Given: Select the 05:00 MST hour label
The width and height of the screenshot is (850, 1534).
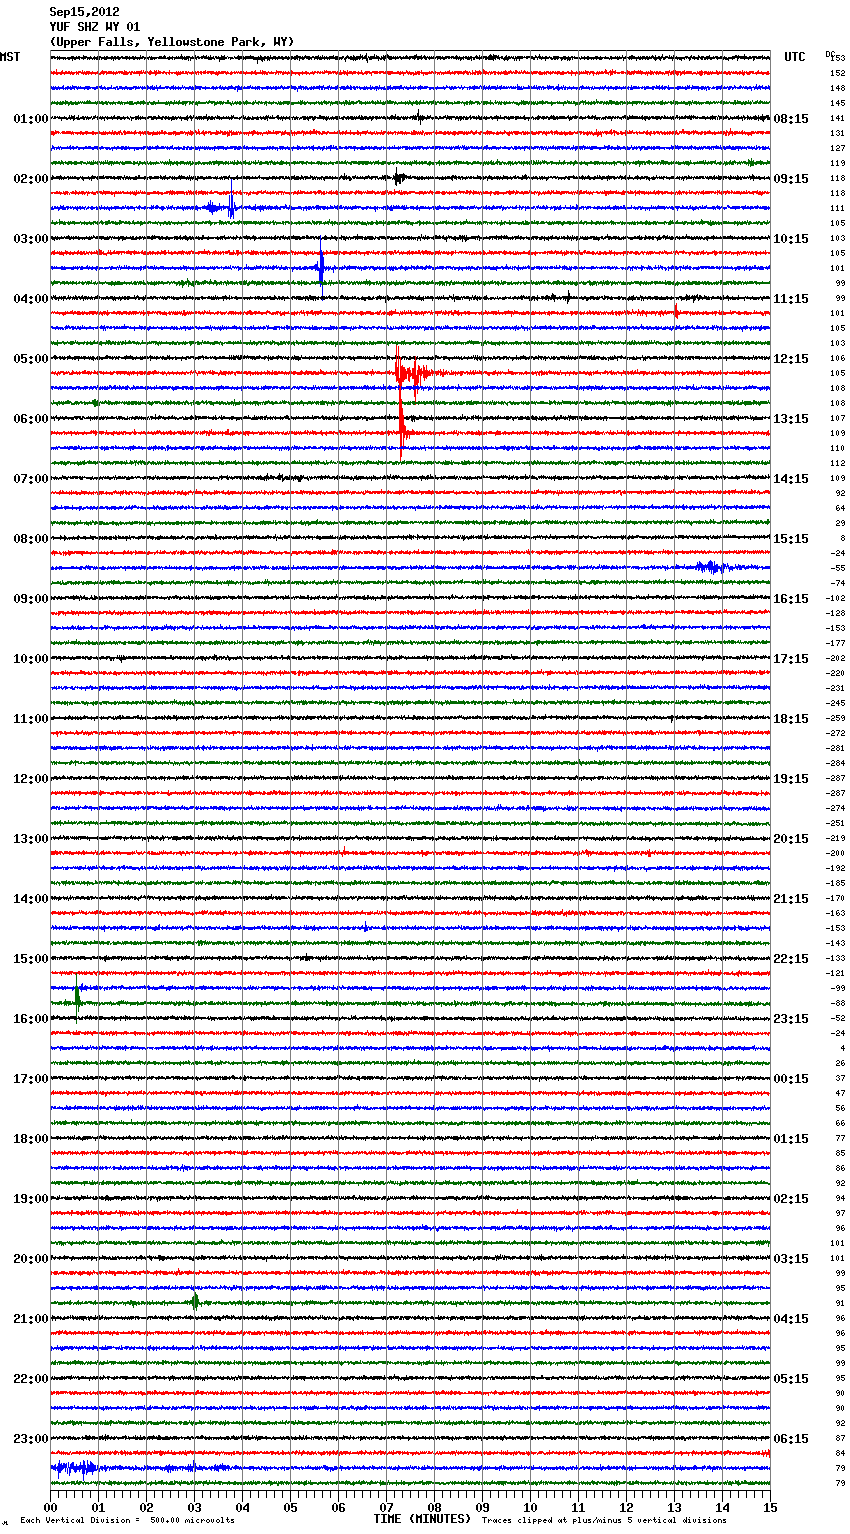Looking at the screenshot, I should click(x=31, y=359).
